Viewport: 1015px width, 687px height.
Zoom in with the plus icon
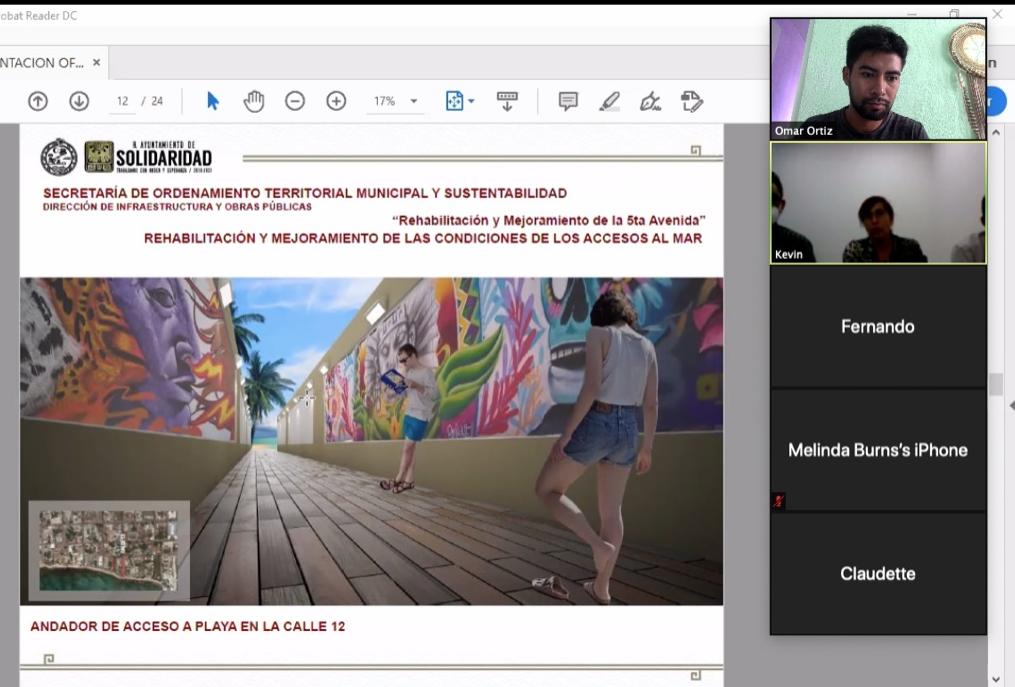tap(336, 101)
